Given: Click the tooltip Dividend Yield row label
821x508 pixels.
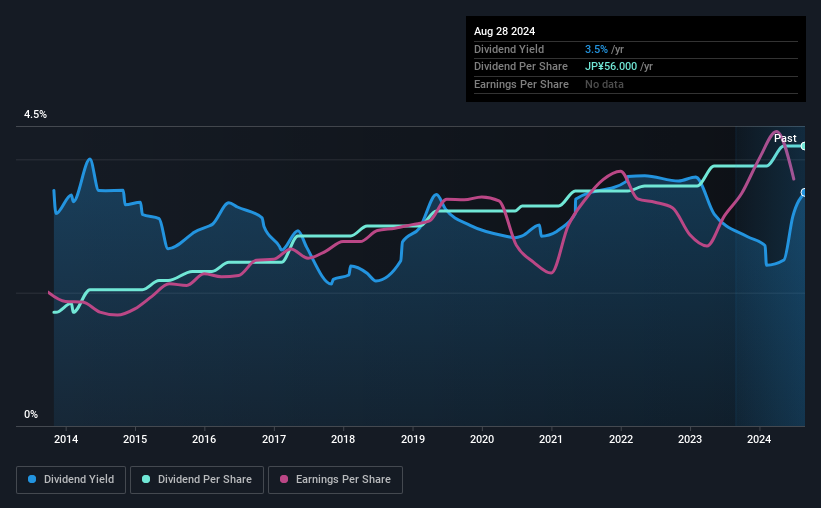Looking at the screenshot, I should click(x=509, y=49).
